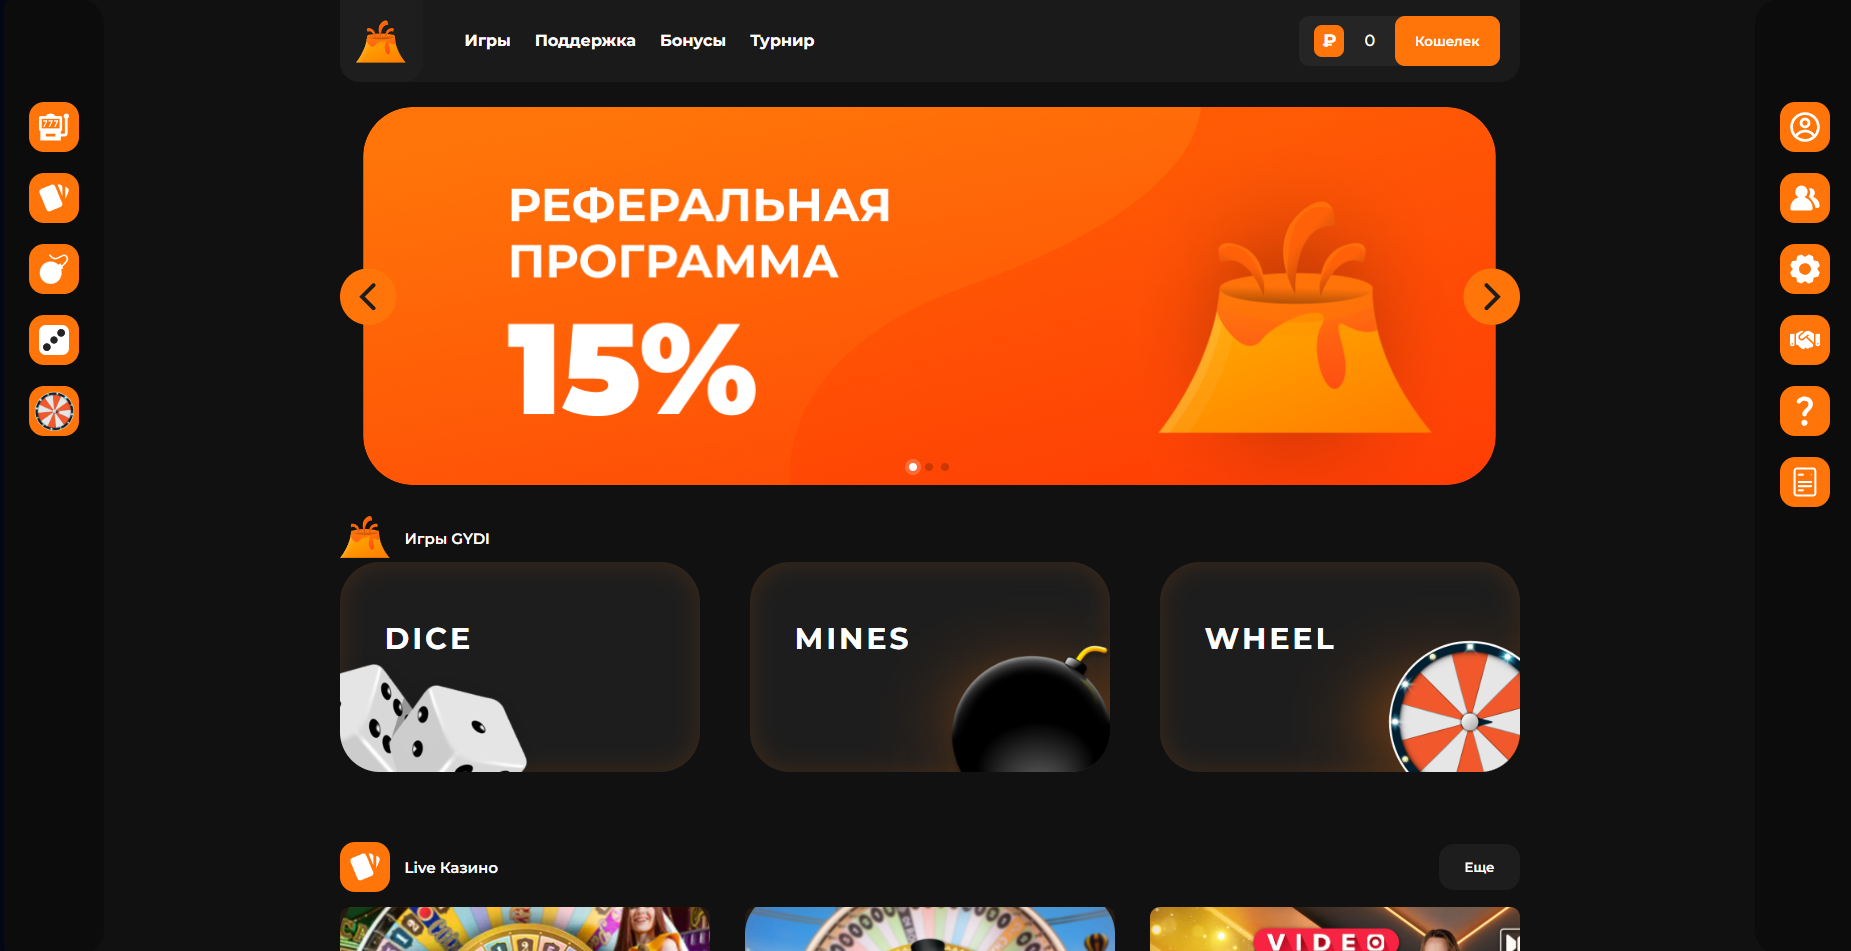
Task: Show the next banner slide
Action: (x=1491, y=297)
